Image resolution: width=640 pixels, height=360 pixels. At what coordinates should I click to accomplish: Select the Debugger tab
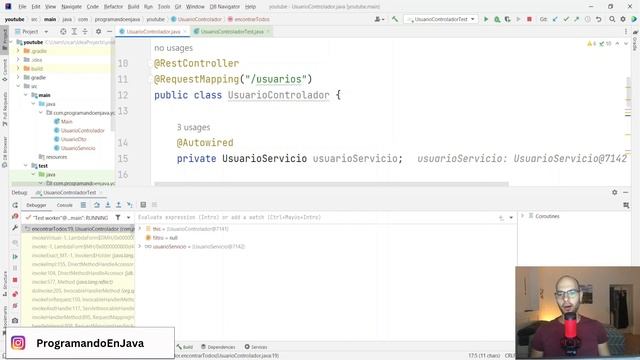point(36,205)
